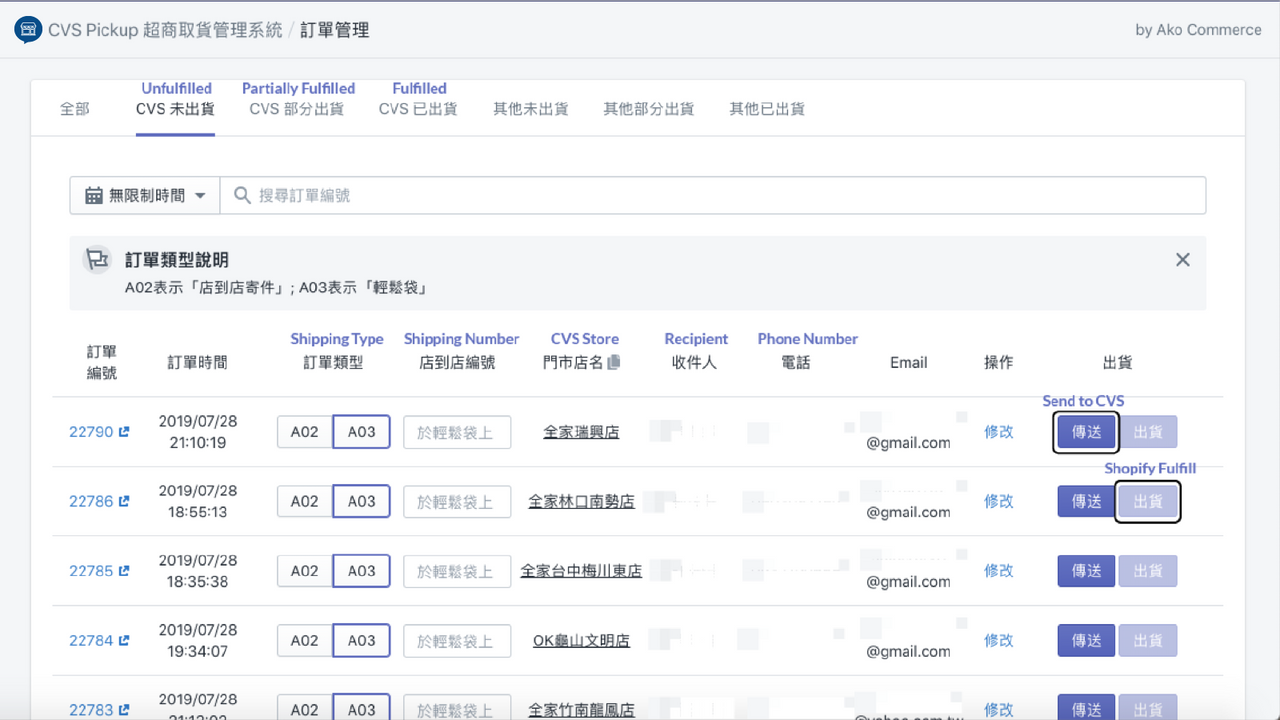
Task: Click shipping number field for order 22786
Action: click(x=457, y=502)
